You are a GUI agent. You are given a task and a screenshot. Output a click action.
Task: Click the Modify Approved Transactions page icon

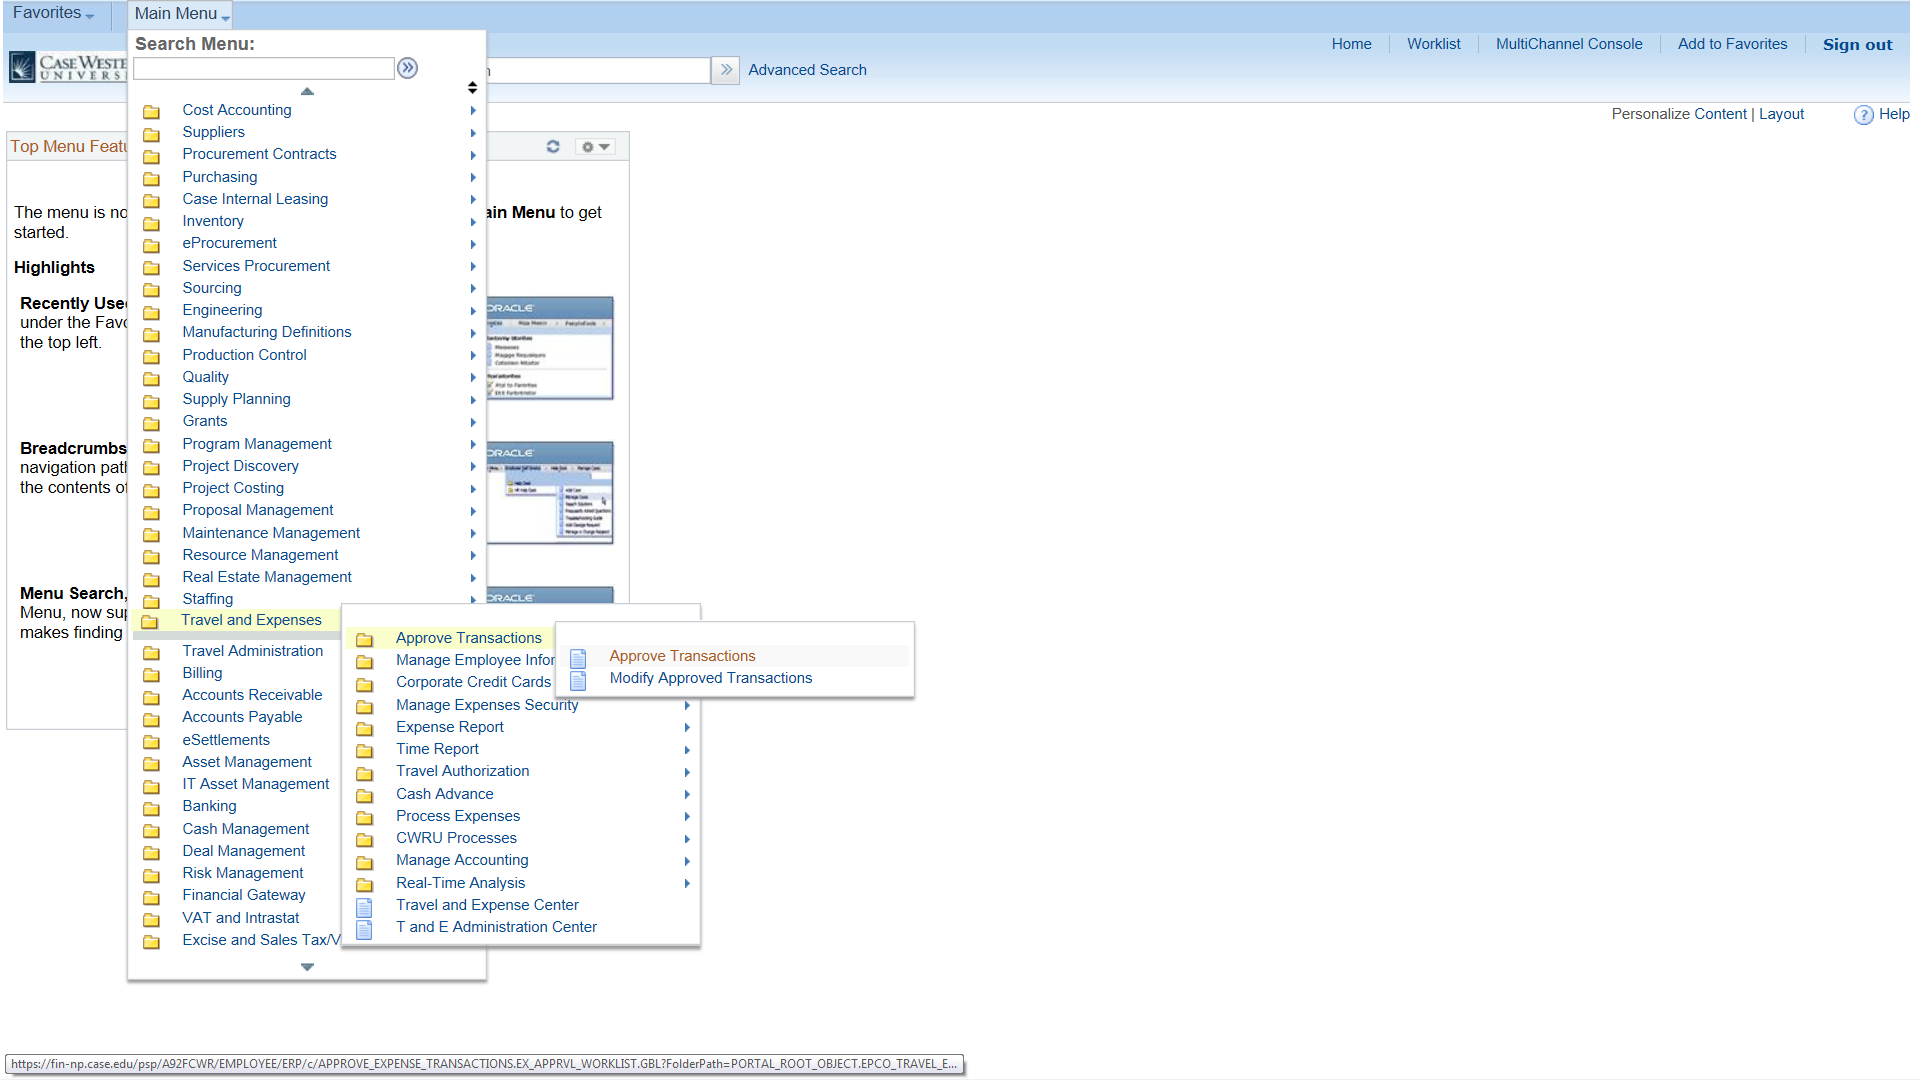click(578, 679)
